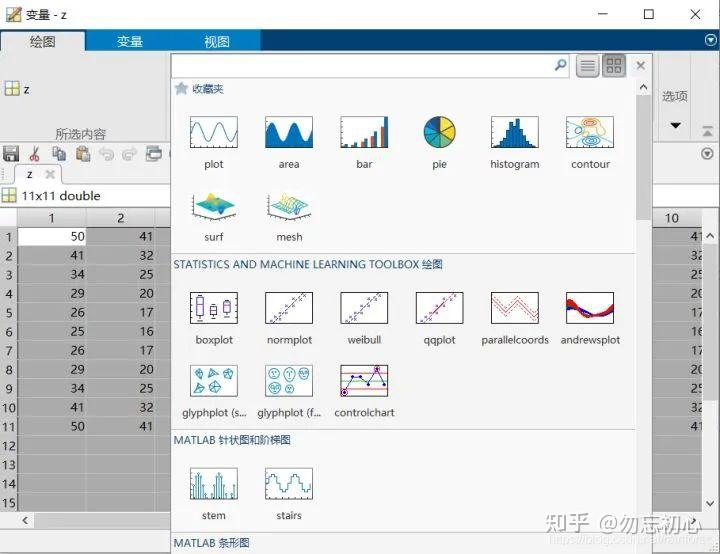Click the MATLAB 针状图和阶梯图 section header
The width and height of the screenshot is (720, 554).
(232, 440)
